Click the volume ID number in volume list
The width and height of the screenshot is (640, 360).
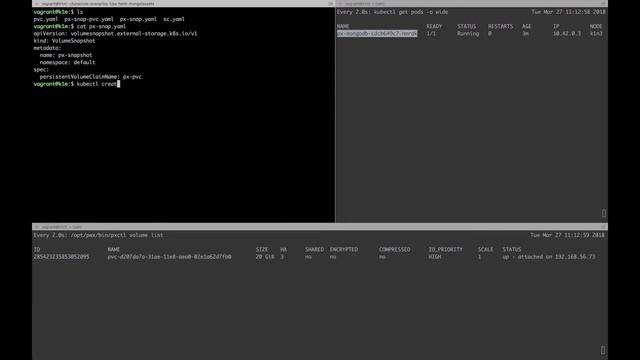(x=61, y=257)
